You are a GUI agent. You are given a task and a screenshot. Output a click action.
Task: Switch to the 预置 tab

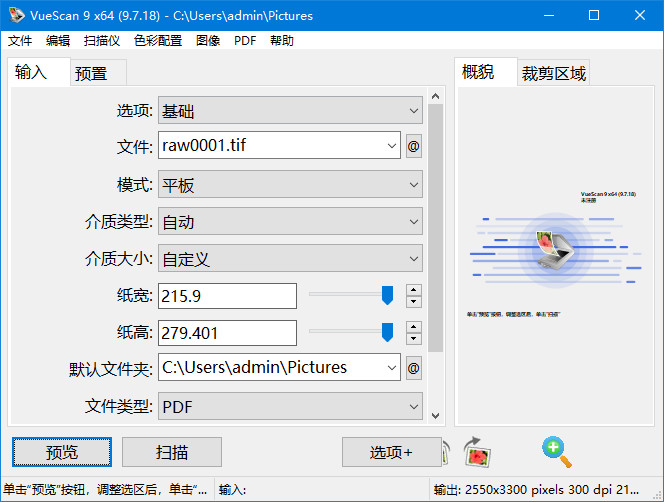coord(98,73)
